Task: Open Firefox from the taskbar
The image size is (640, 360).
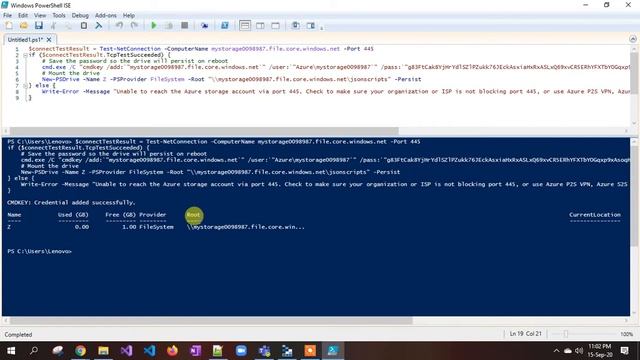Action: point(172,351)
